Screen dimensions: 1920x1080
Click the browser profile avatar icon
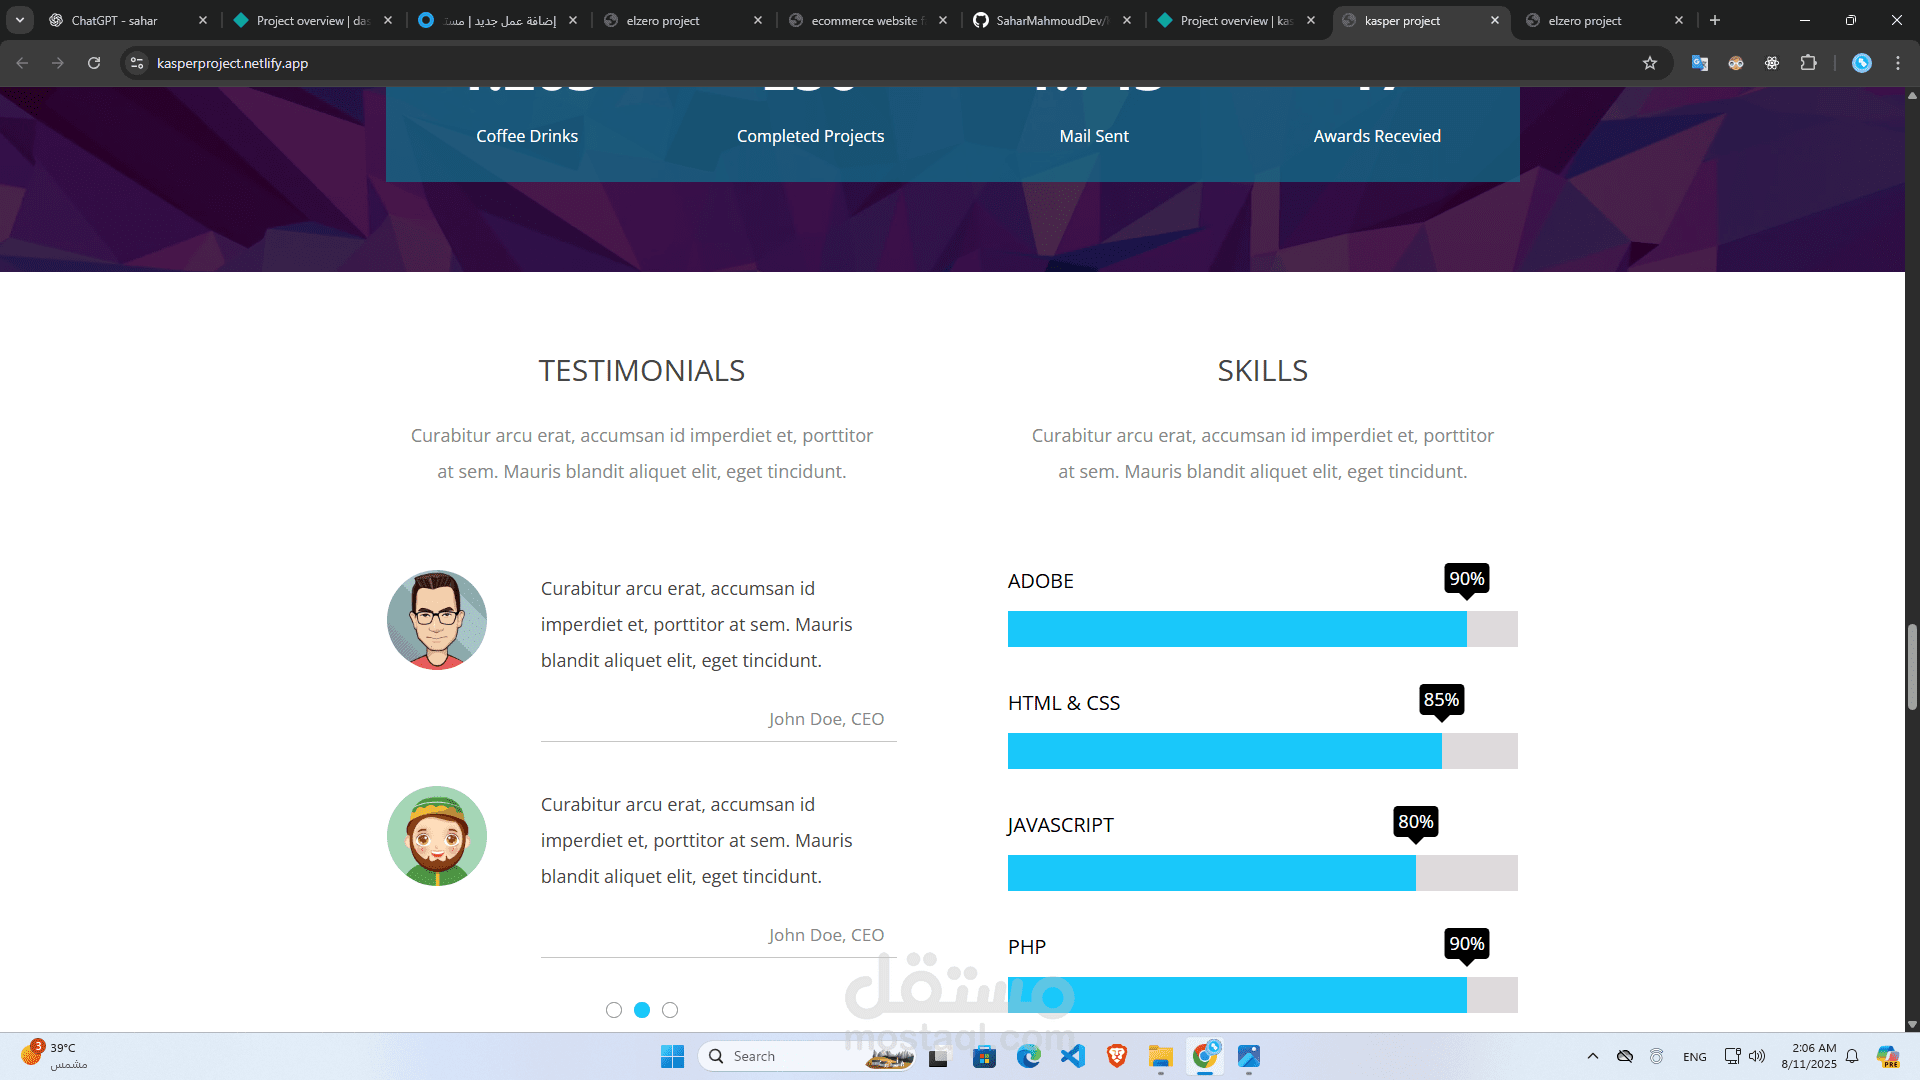(x=1861, y=63)
